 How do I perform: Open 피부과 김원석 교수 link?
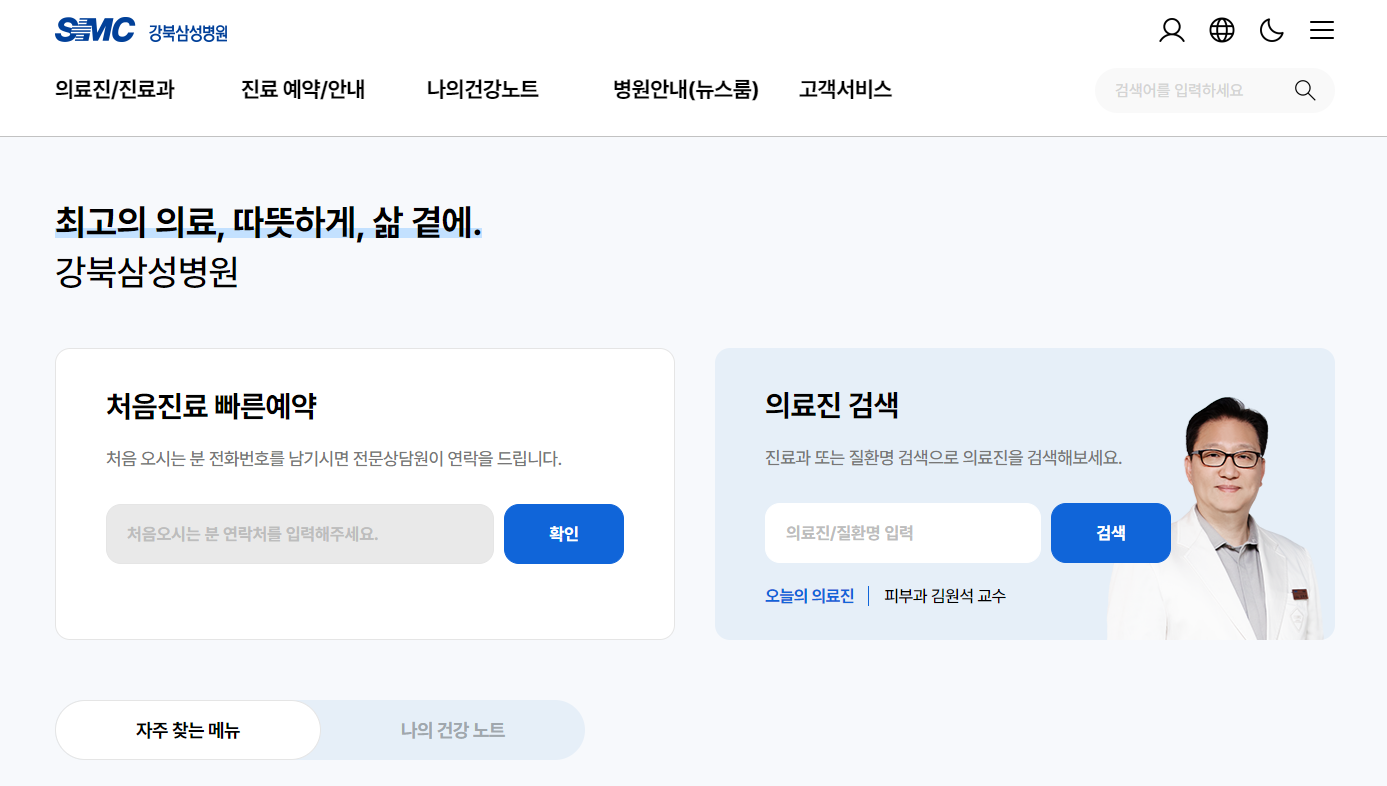pyautogui.click(x=945, y=596)
